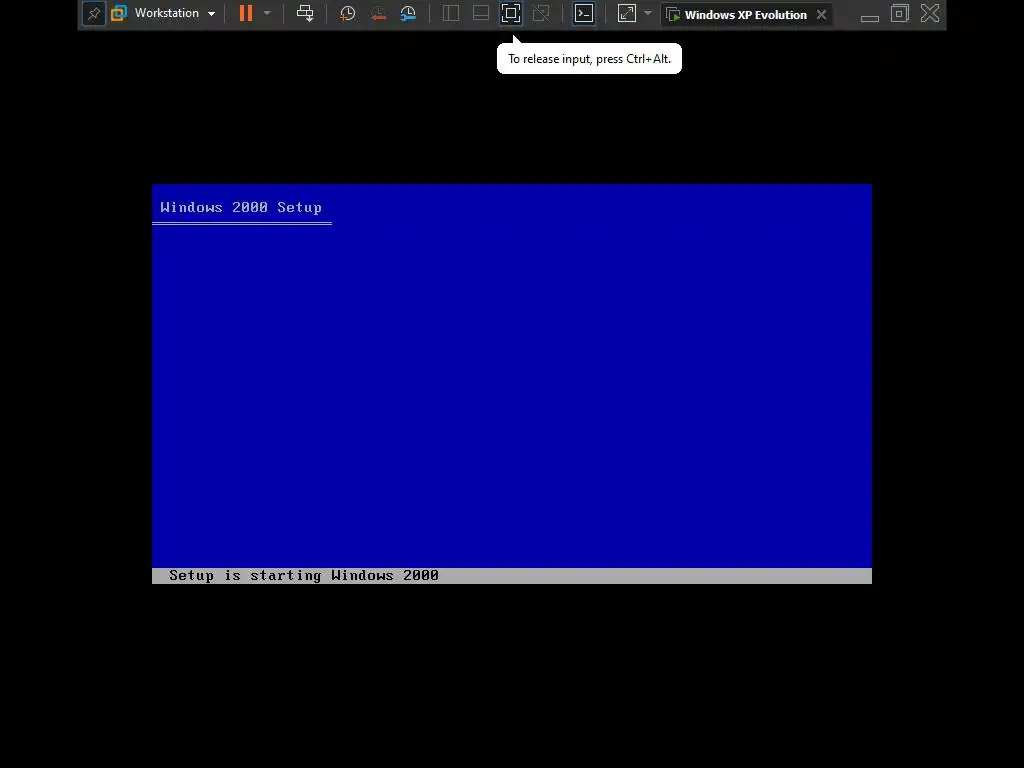The height and width of the screenshot is (768, 1024).
Task: Close the VMware Workstation window
Action: (930, 13)
